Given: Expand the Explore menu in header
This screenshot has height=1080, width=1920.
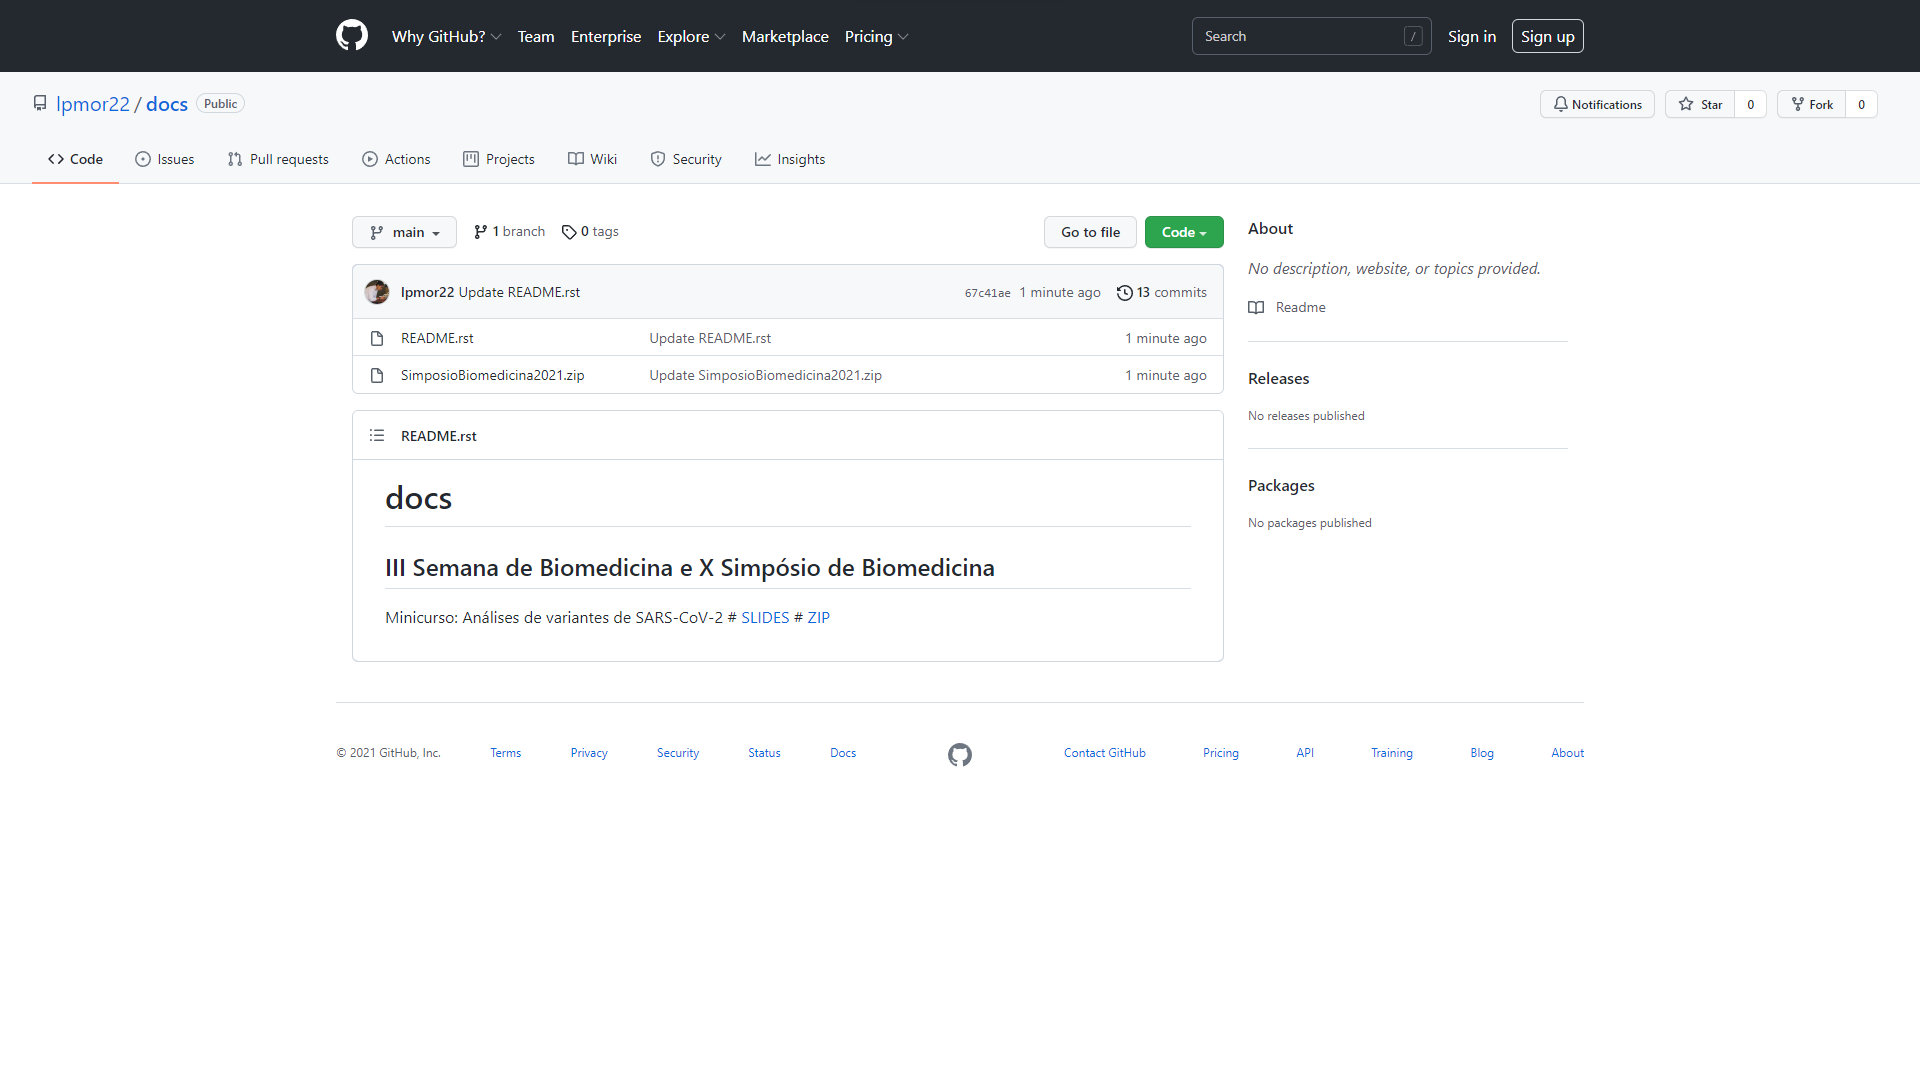Looking at the screenshot, I should pos(691,37).
